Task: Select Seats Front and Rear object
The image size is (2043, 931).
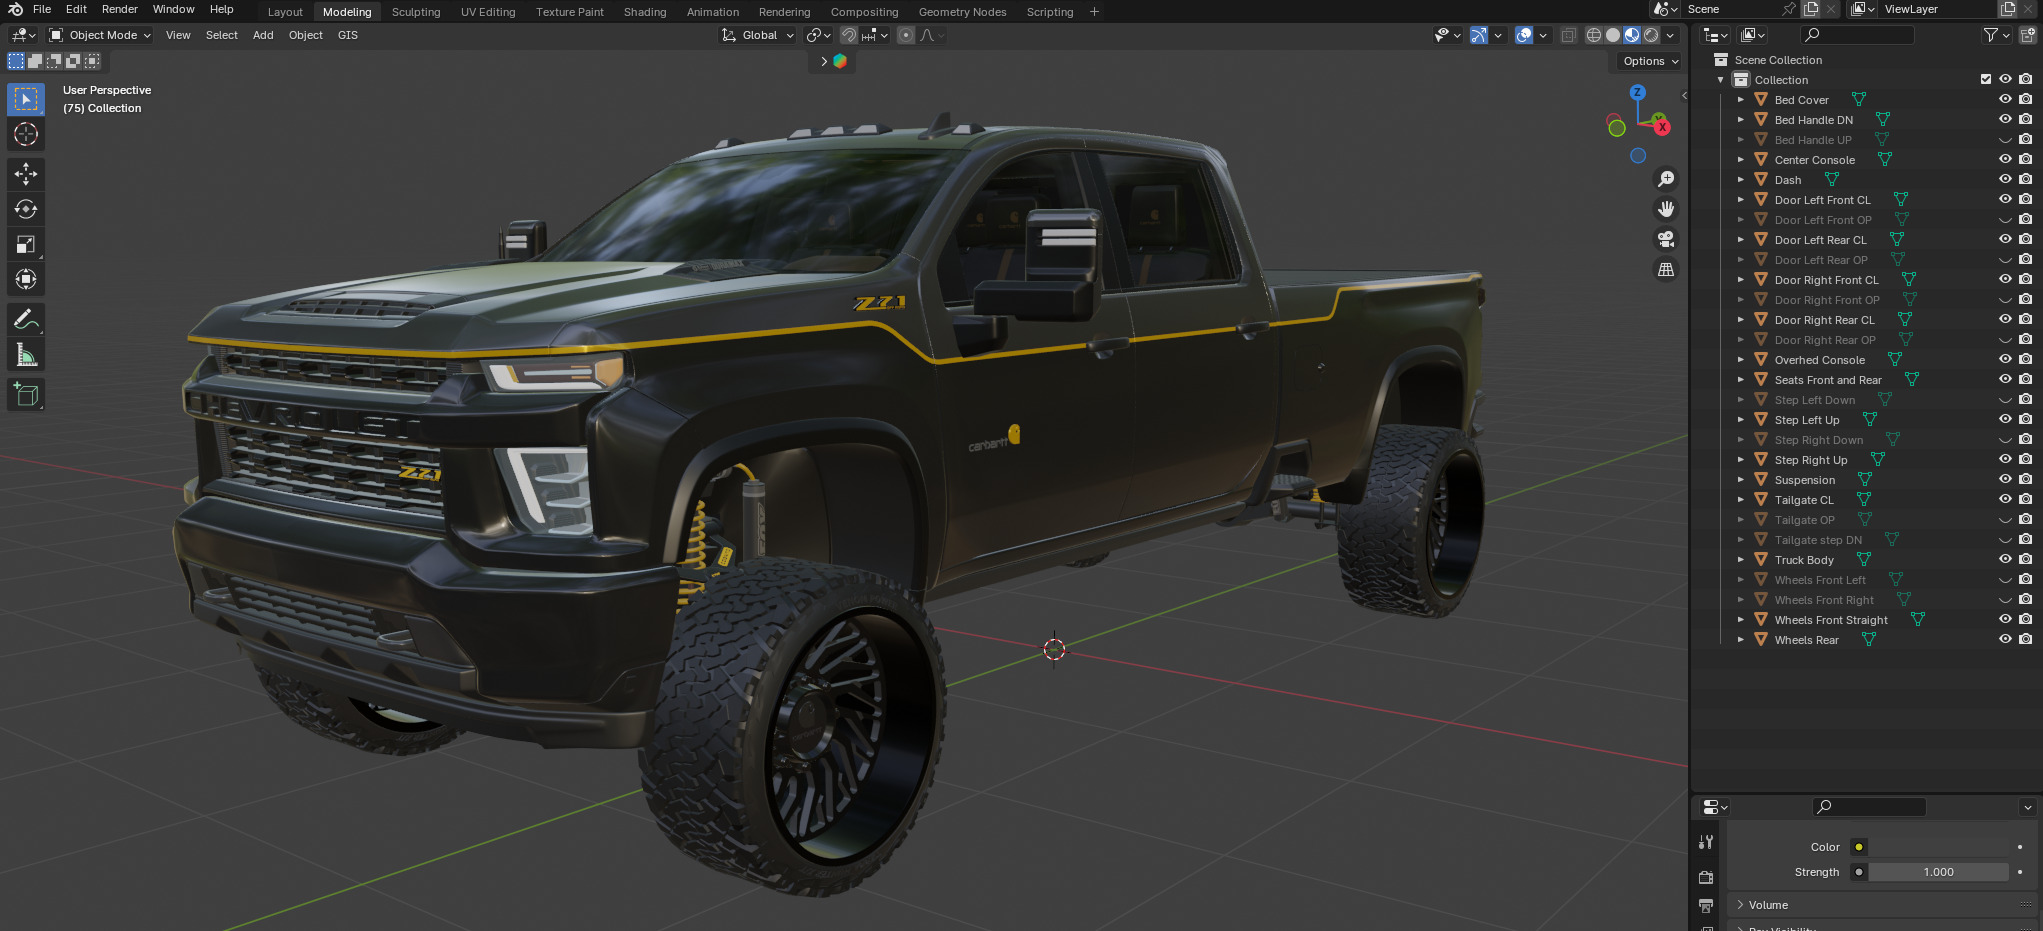Action: click(1827, 380)
